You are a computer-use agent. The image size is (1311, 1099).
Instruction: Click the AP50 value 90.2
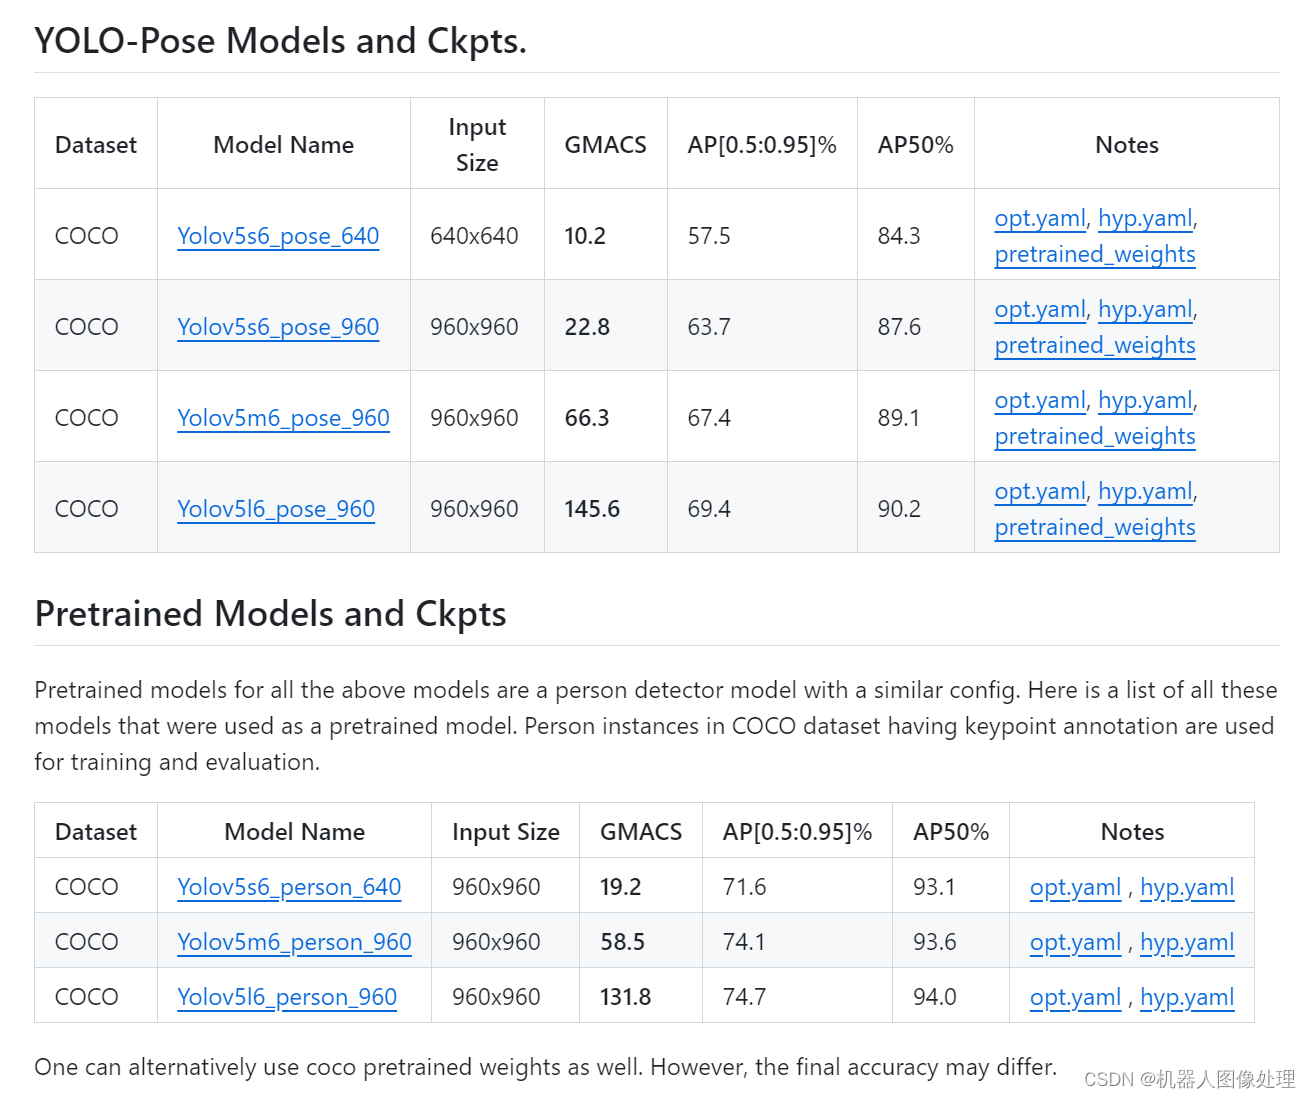pyautogui.click(x=899, y=509)
